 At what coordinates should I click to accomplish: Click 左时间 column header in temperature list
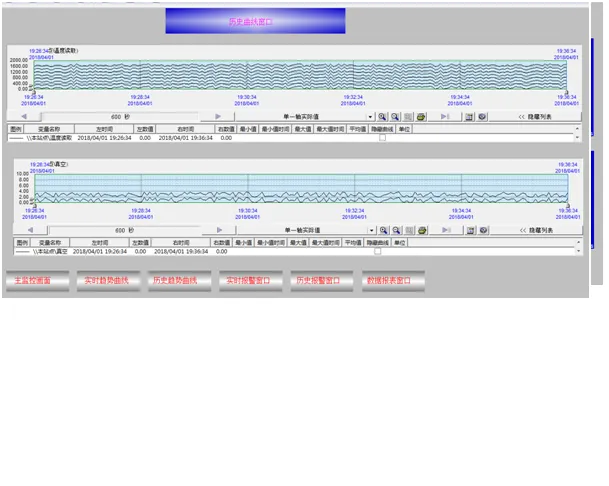[104, 129]
